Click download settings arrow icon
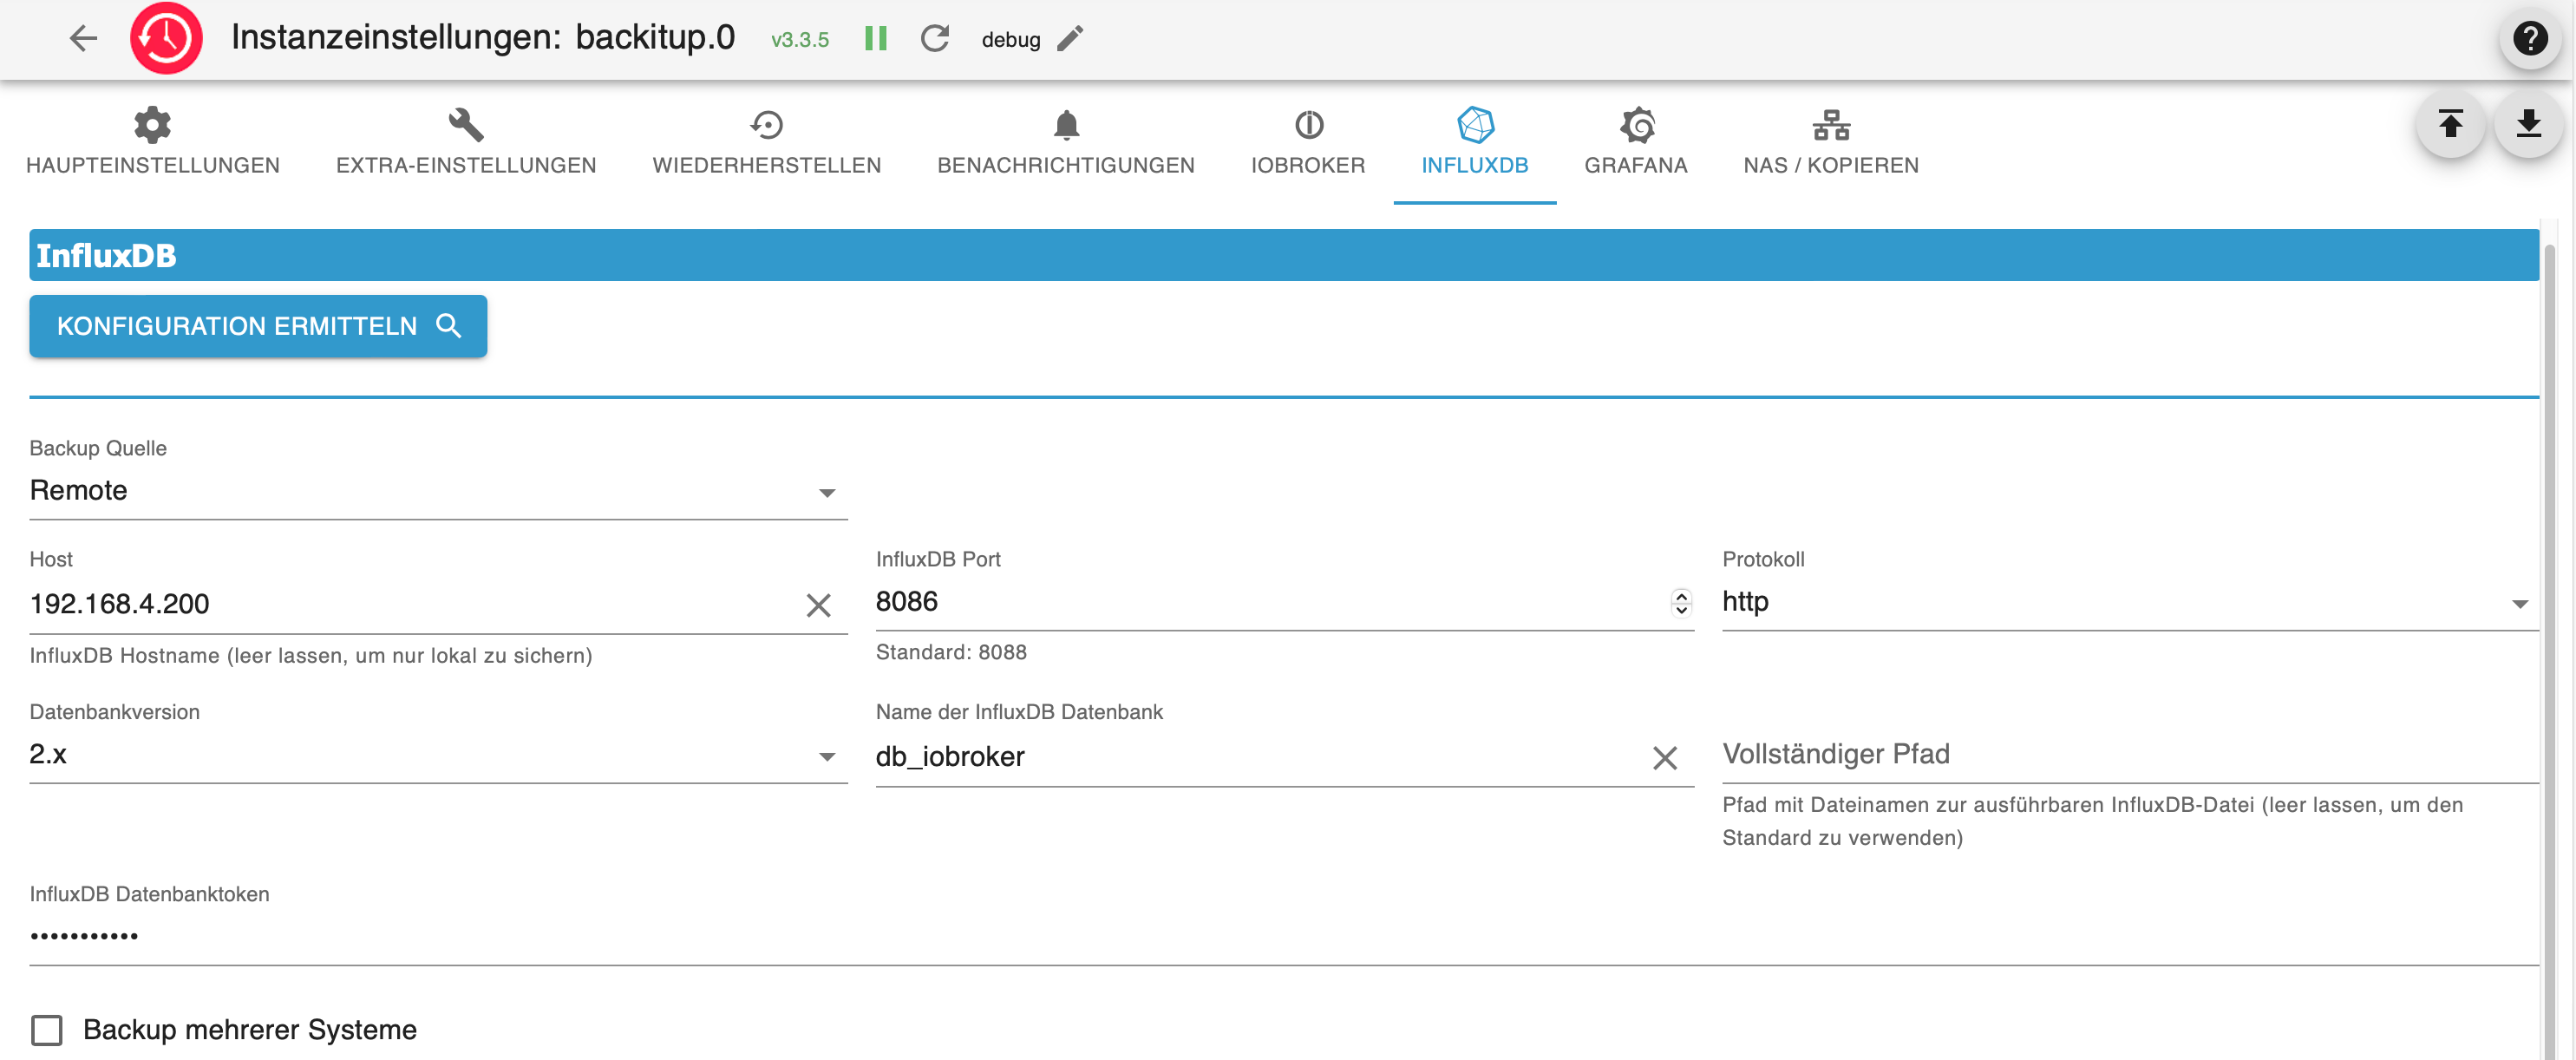 click(x=2527, y=125)
